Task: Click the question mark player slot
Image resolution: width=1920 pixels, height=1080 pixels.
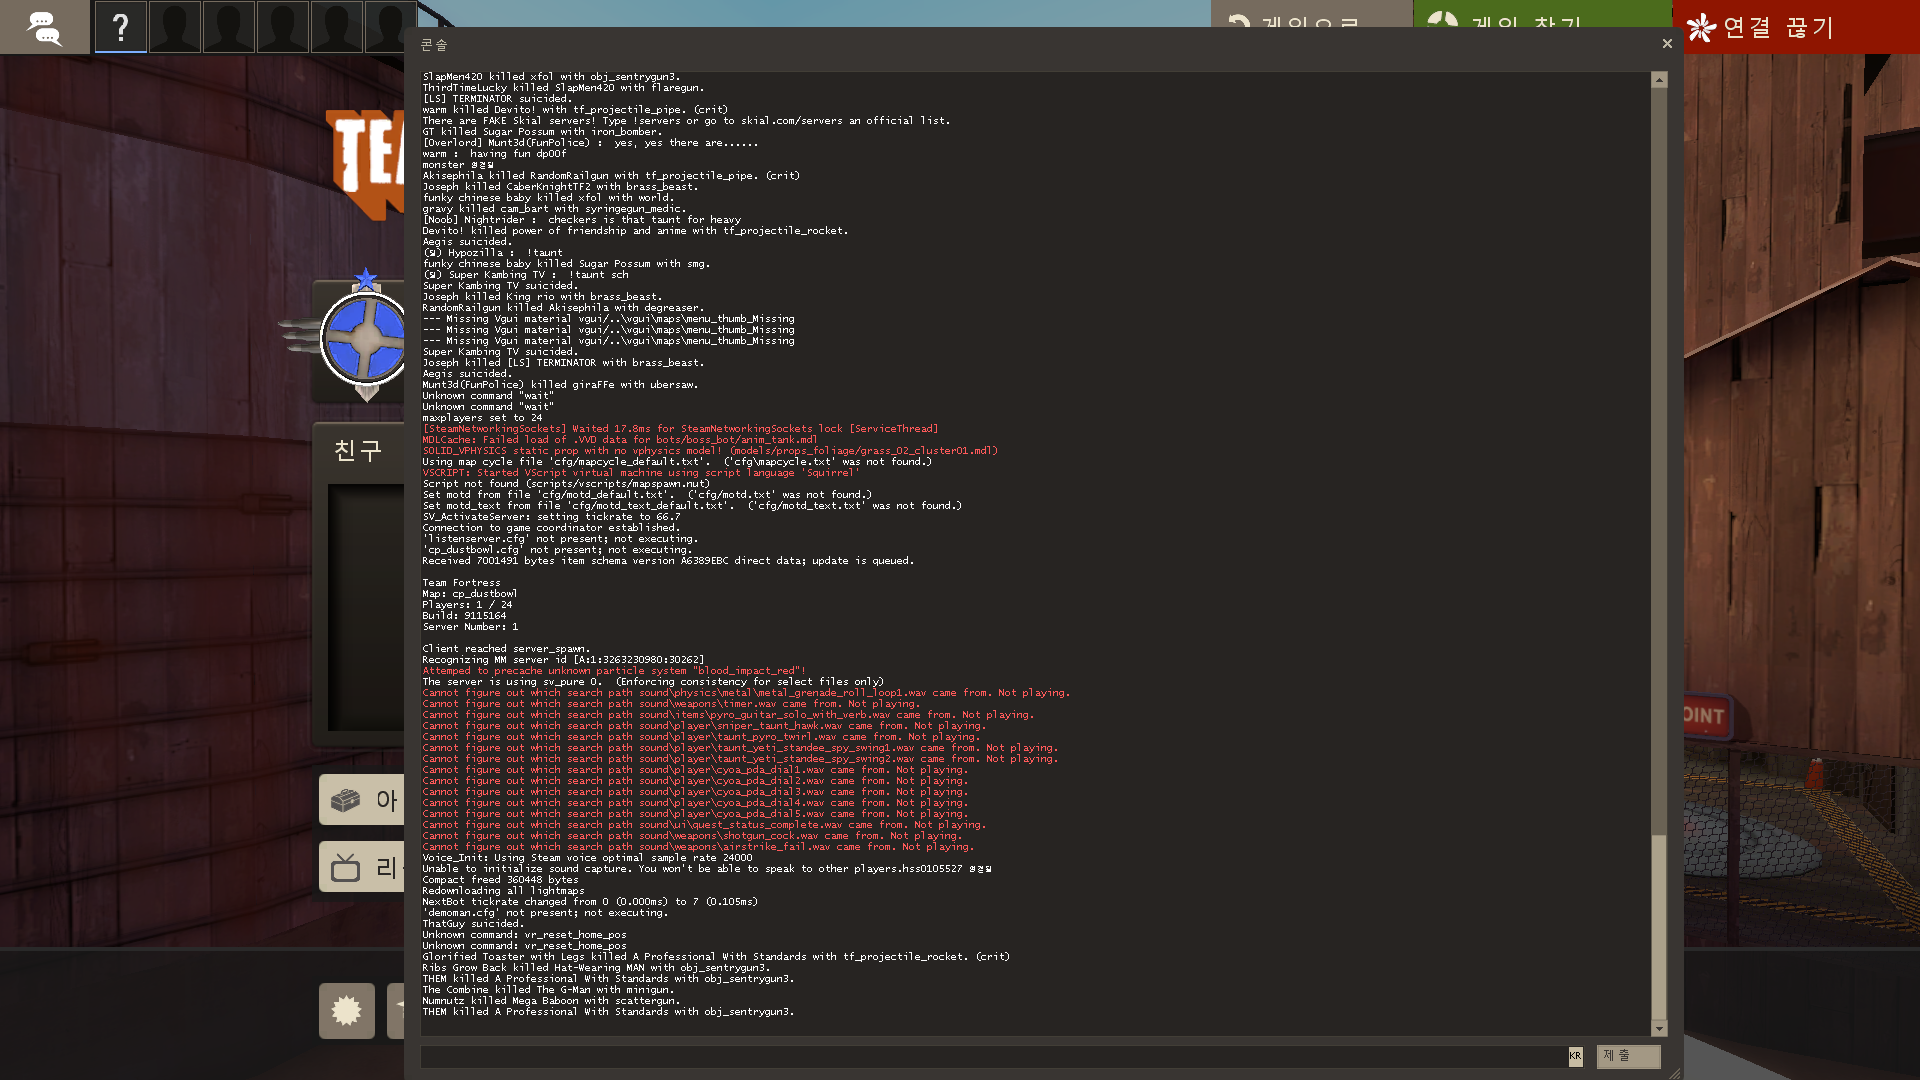Action: pyautogui.click(x=121, y=27)
